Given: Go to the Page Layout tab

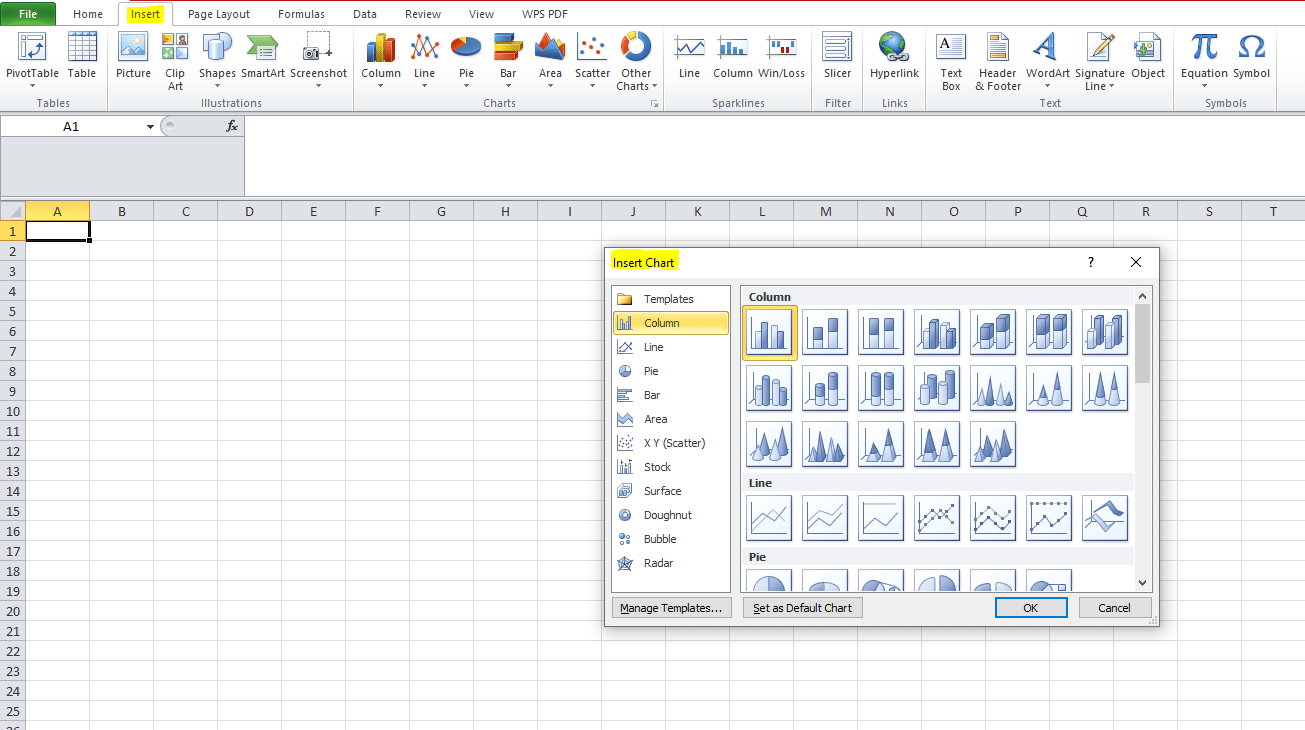Looking at the screenshot, I should pyautogui.click(x=219, y=14).
